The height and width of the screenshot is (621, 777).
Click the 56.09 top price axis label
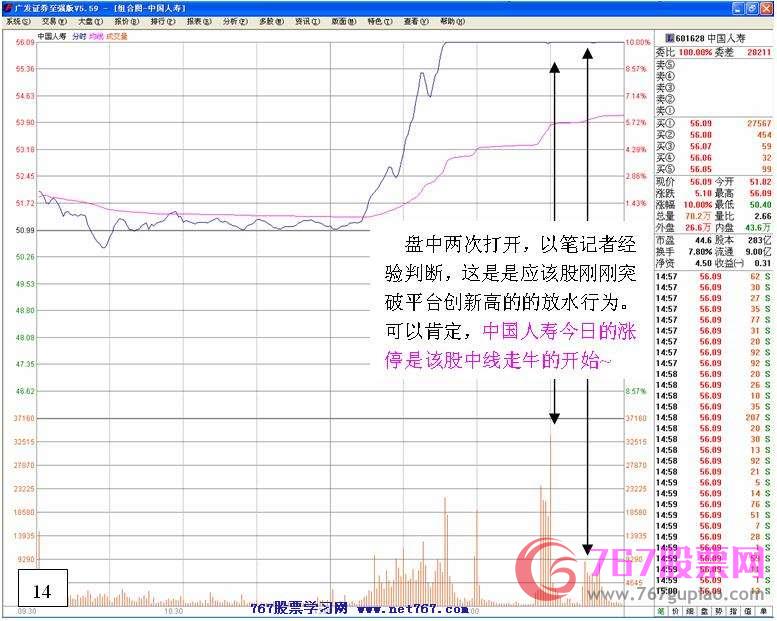click(25, 43)
